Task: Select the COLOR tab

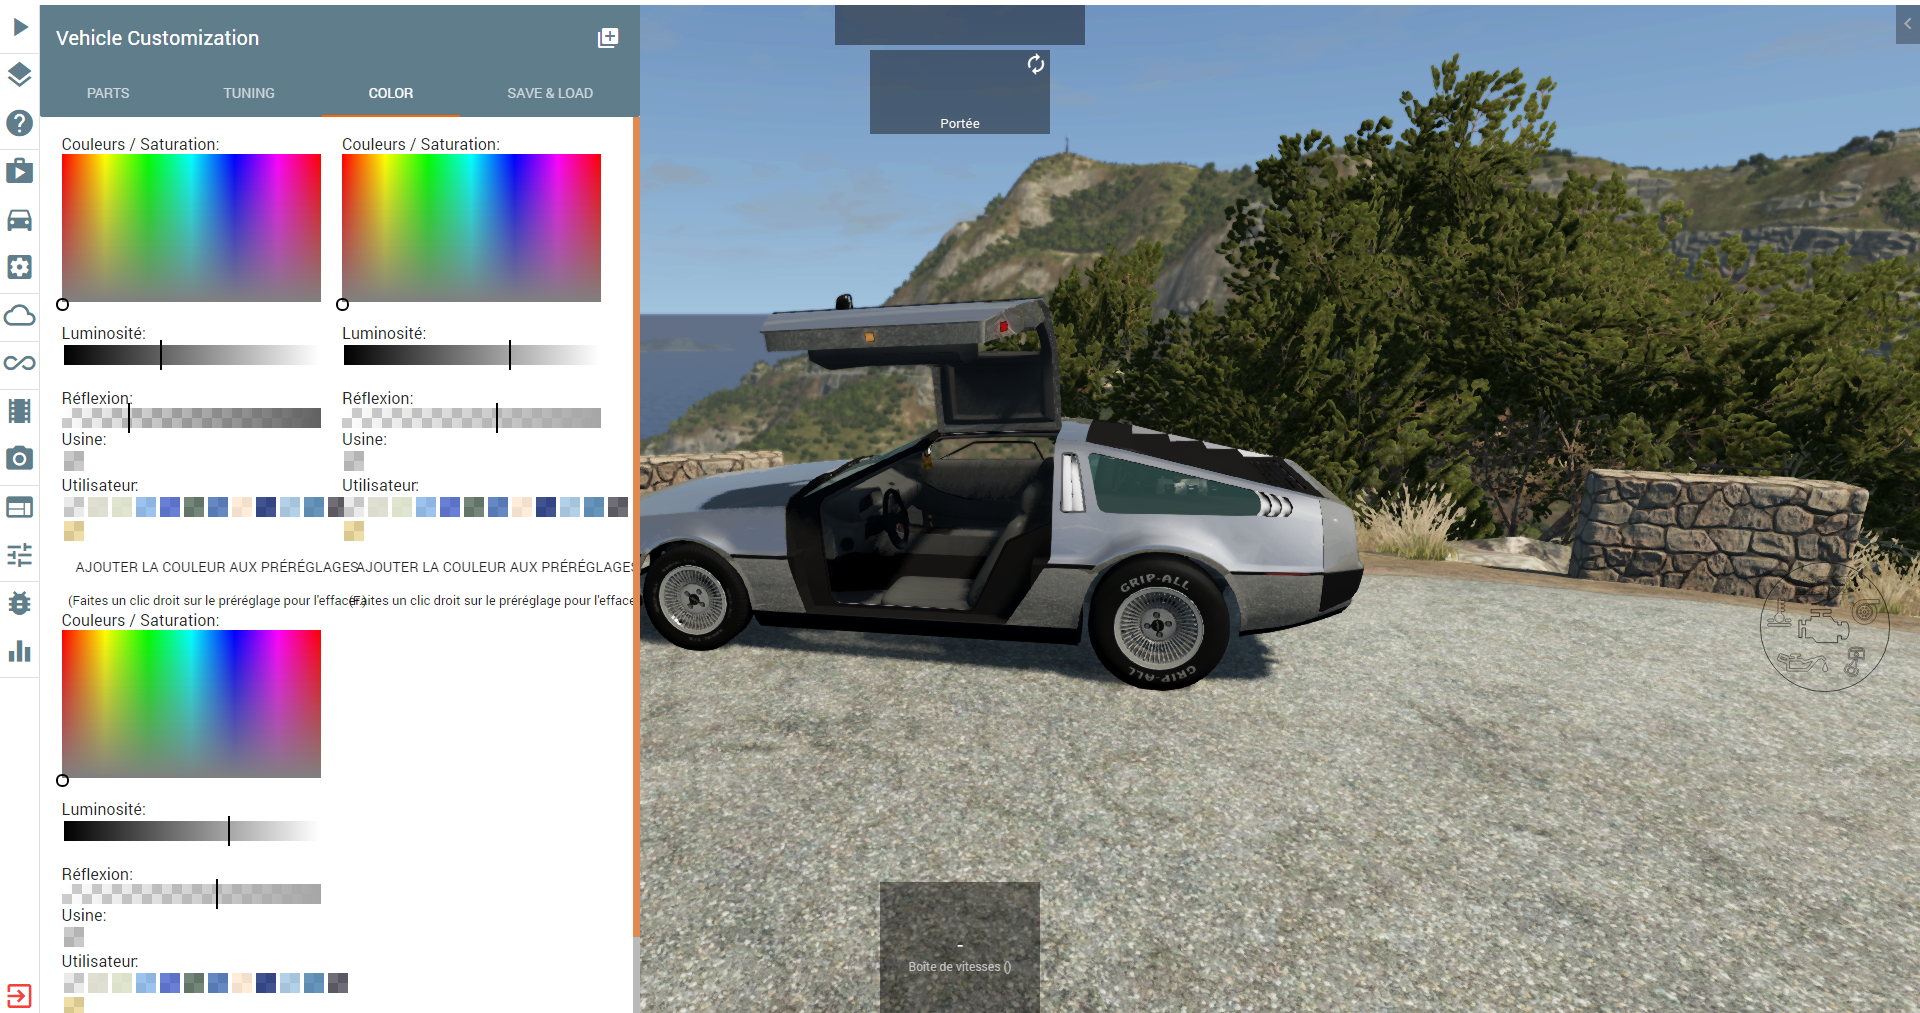Action: click(x=391, y=93)
